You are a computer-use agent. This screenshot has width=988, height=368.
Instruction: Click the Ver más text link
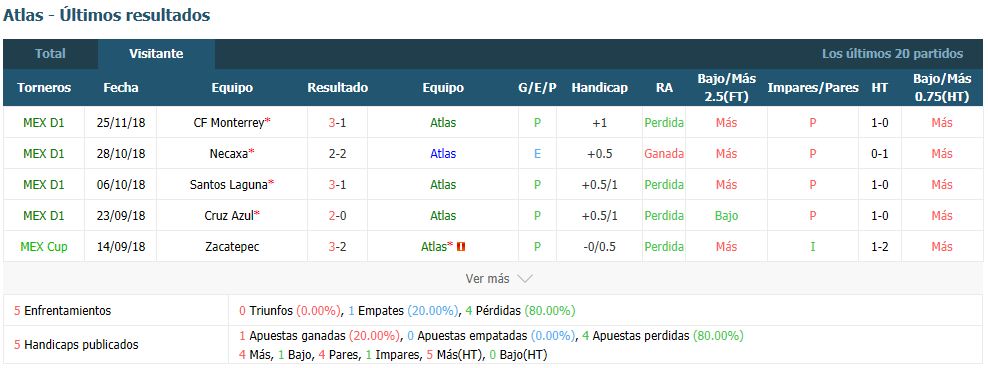(x=487, y=279)
